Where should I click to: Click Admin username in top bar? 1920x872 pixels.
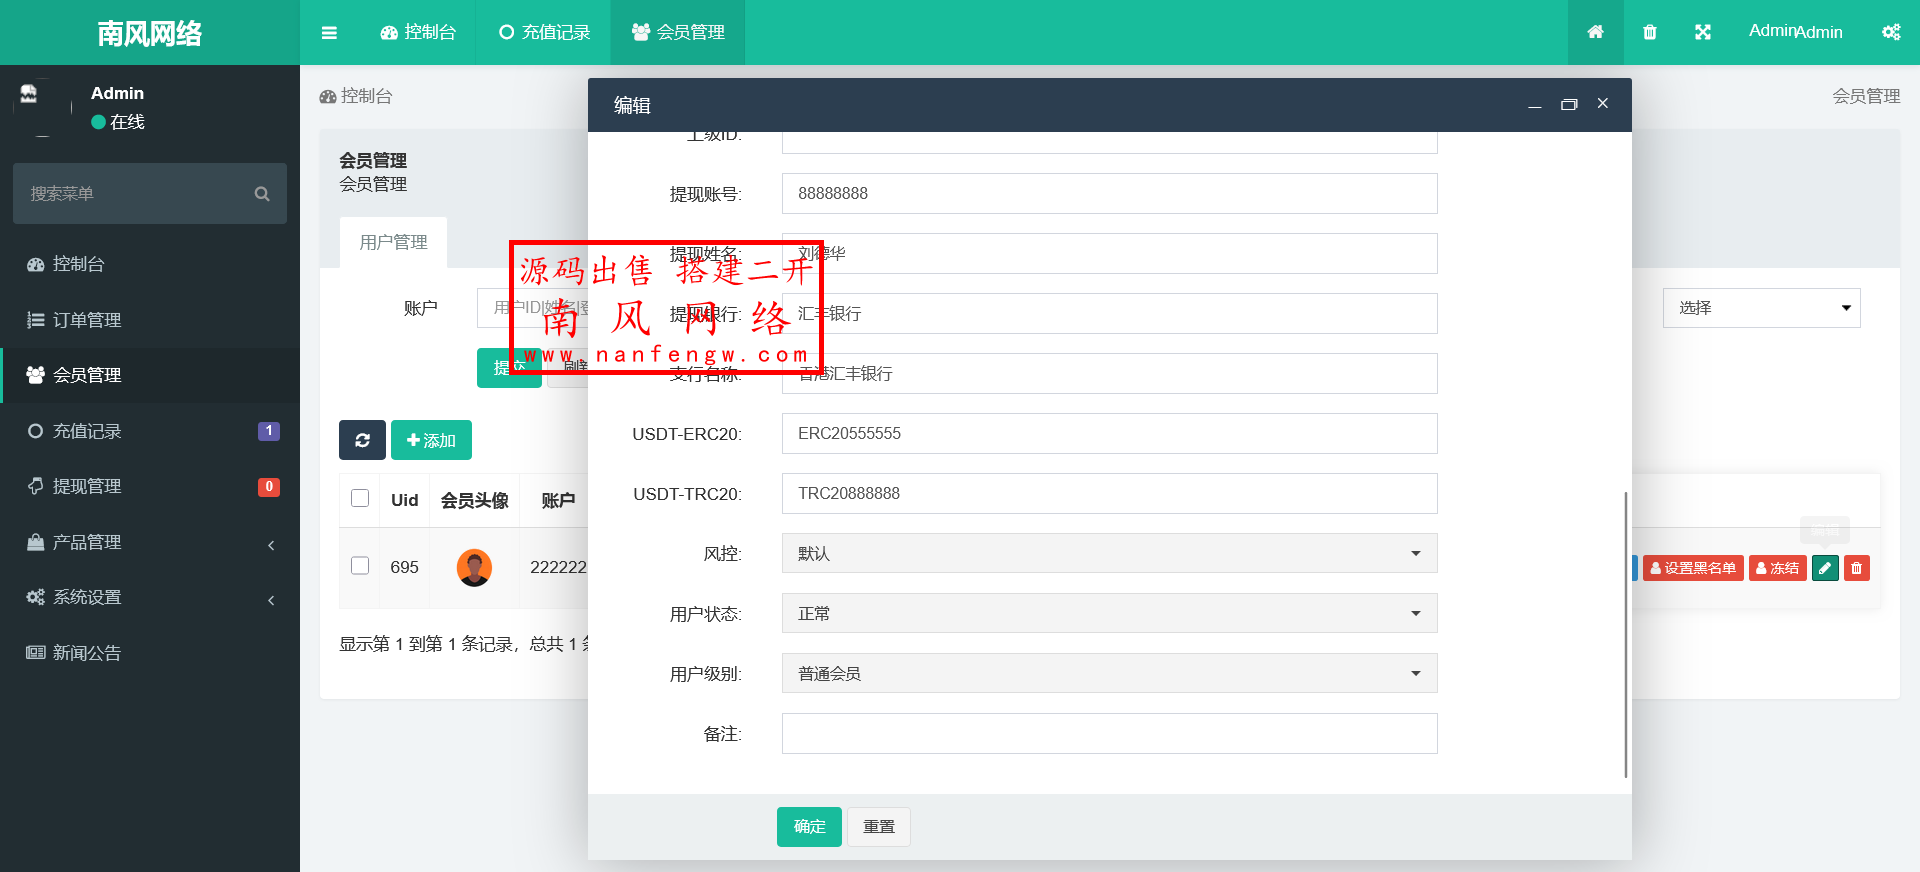(x=1795, y=32)
